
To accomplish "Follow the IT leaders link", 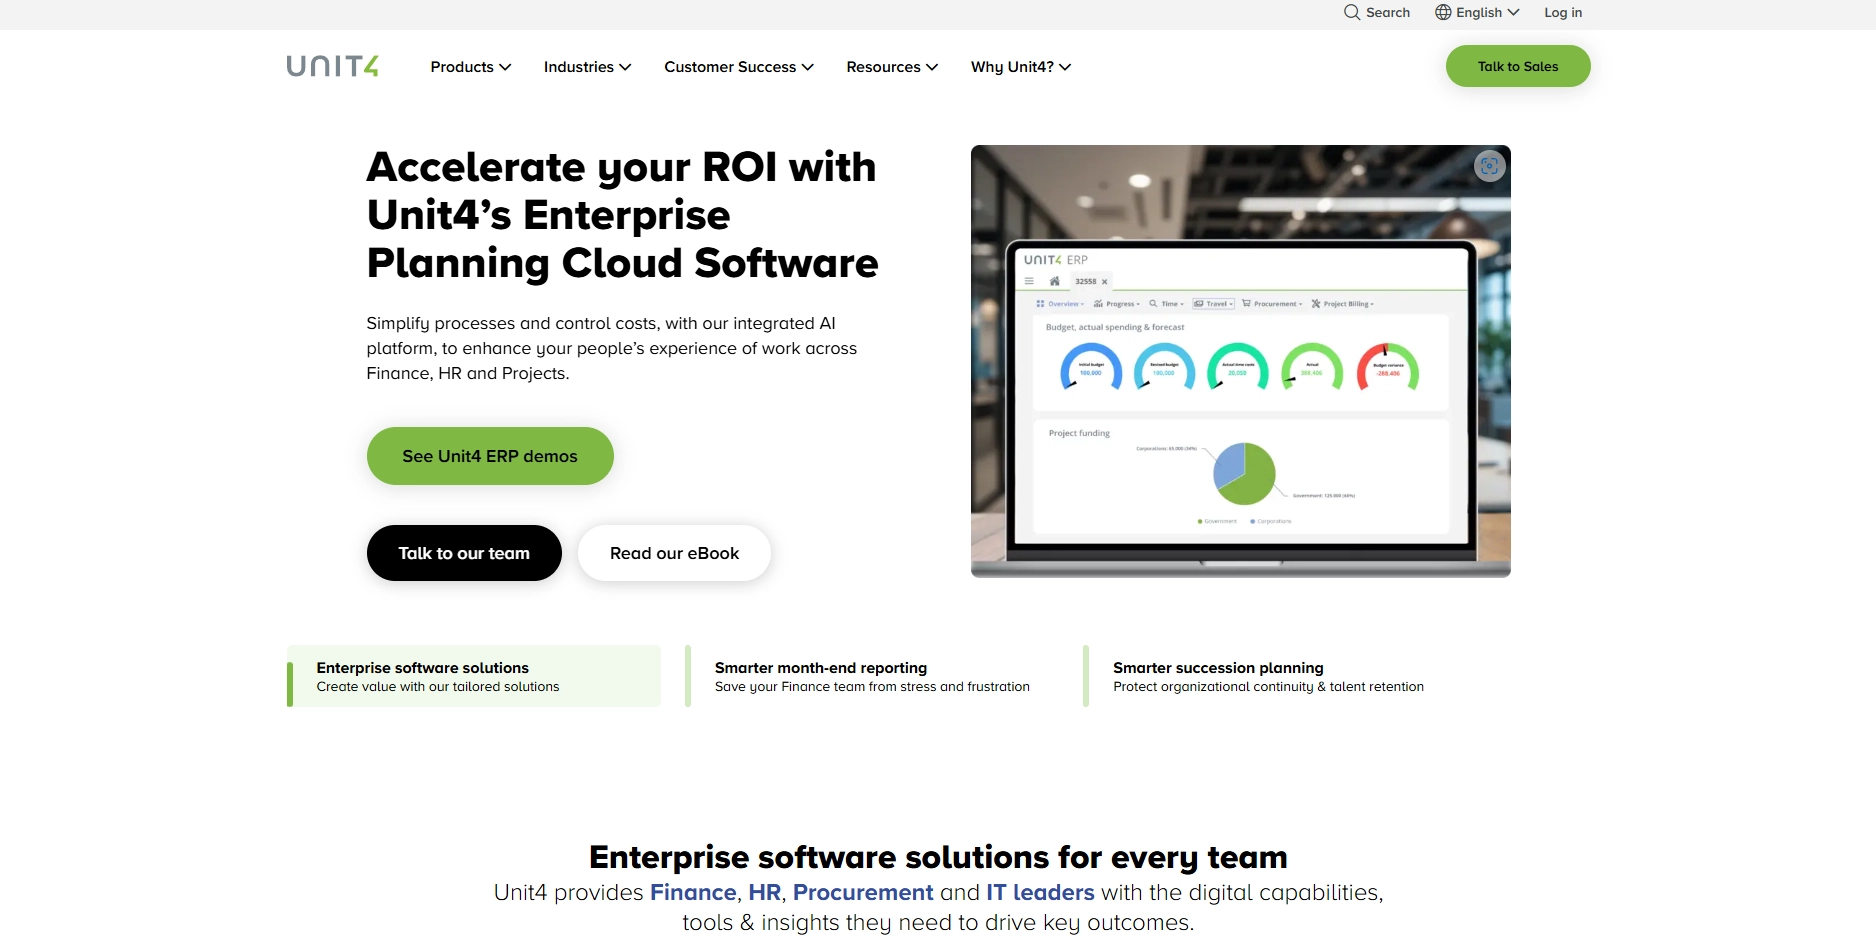I will point(1040,892).
